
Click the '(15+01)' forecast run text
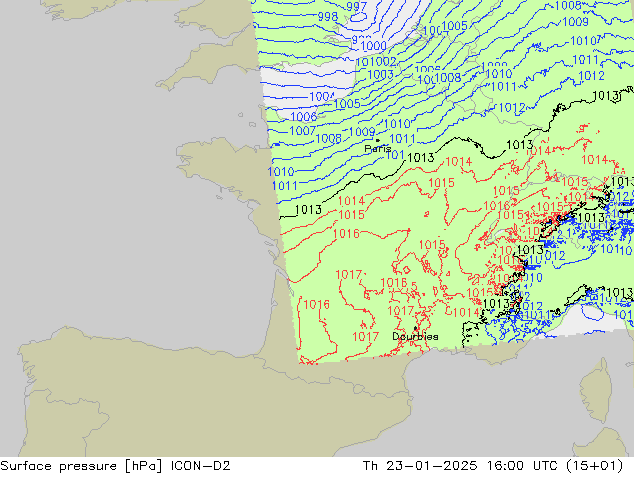pos(594,466)
